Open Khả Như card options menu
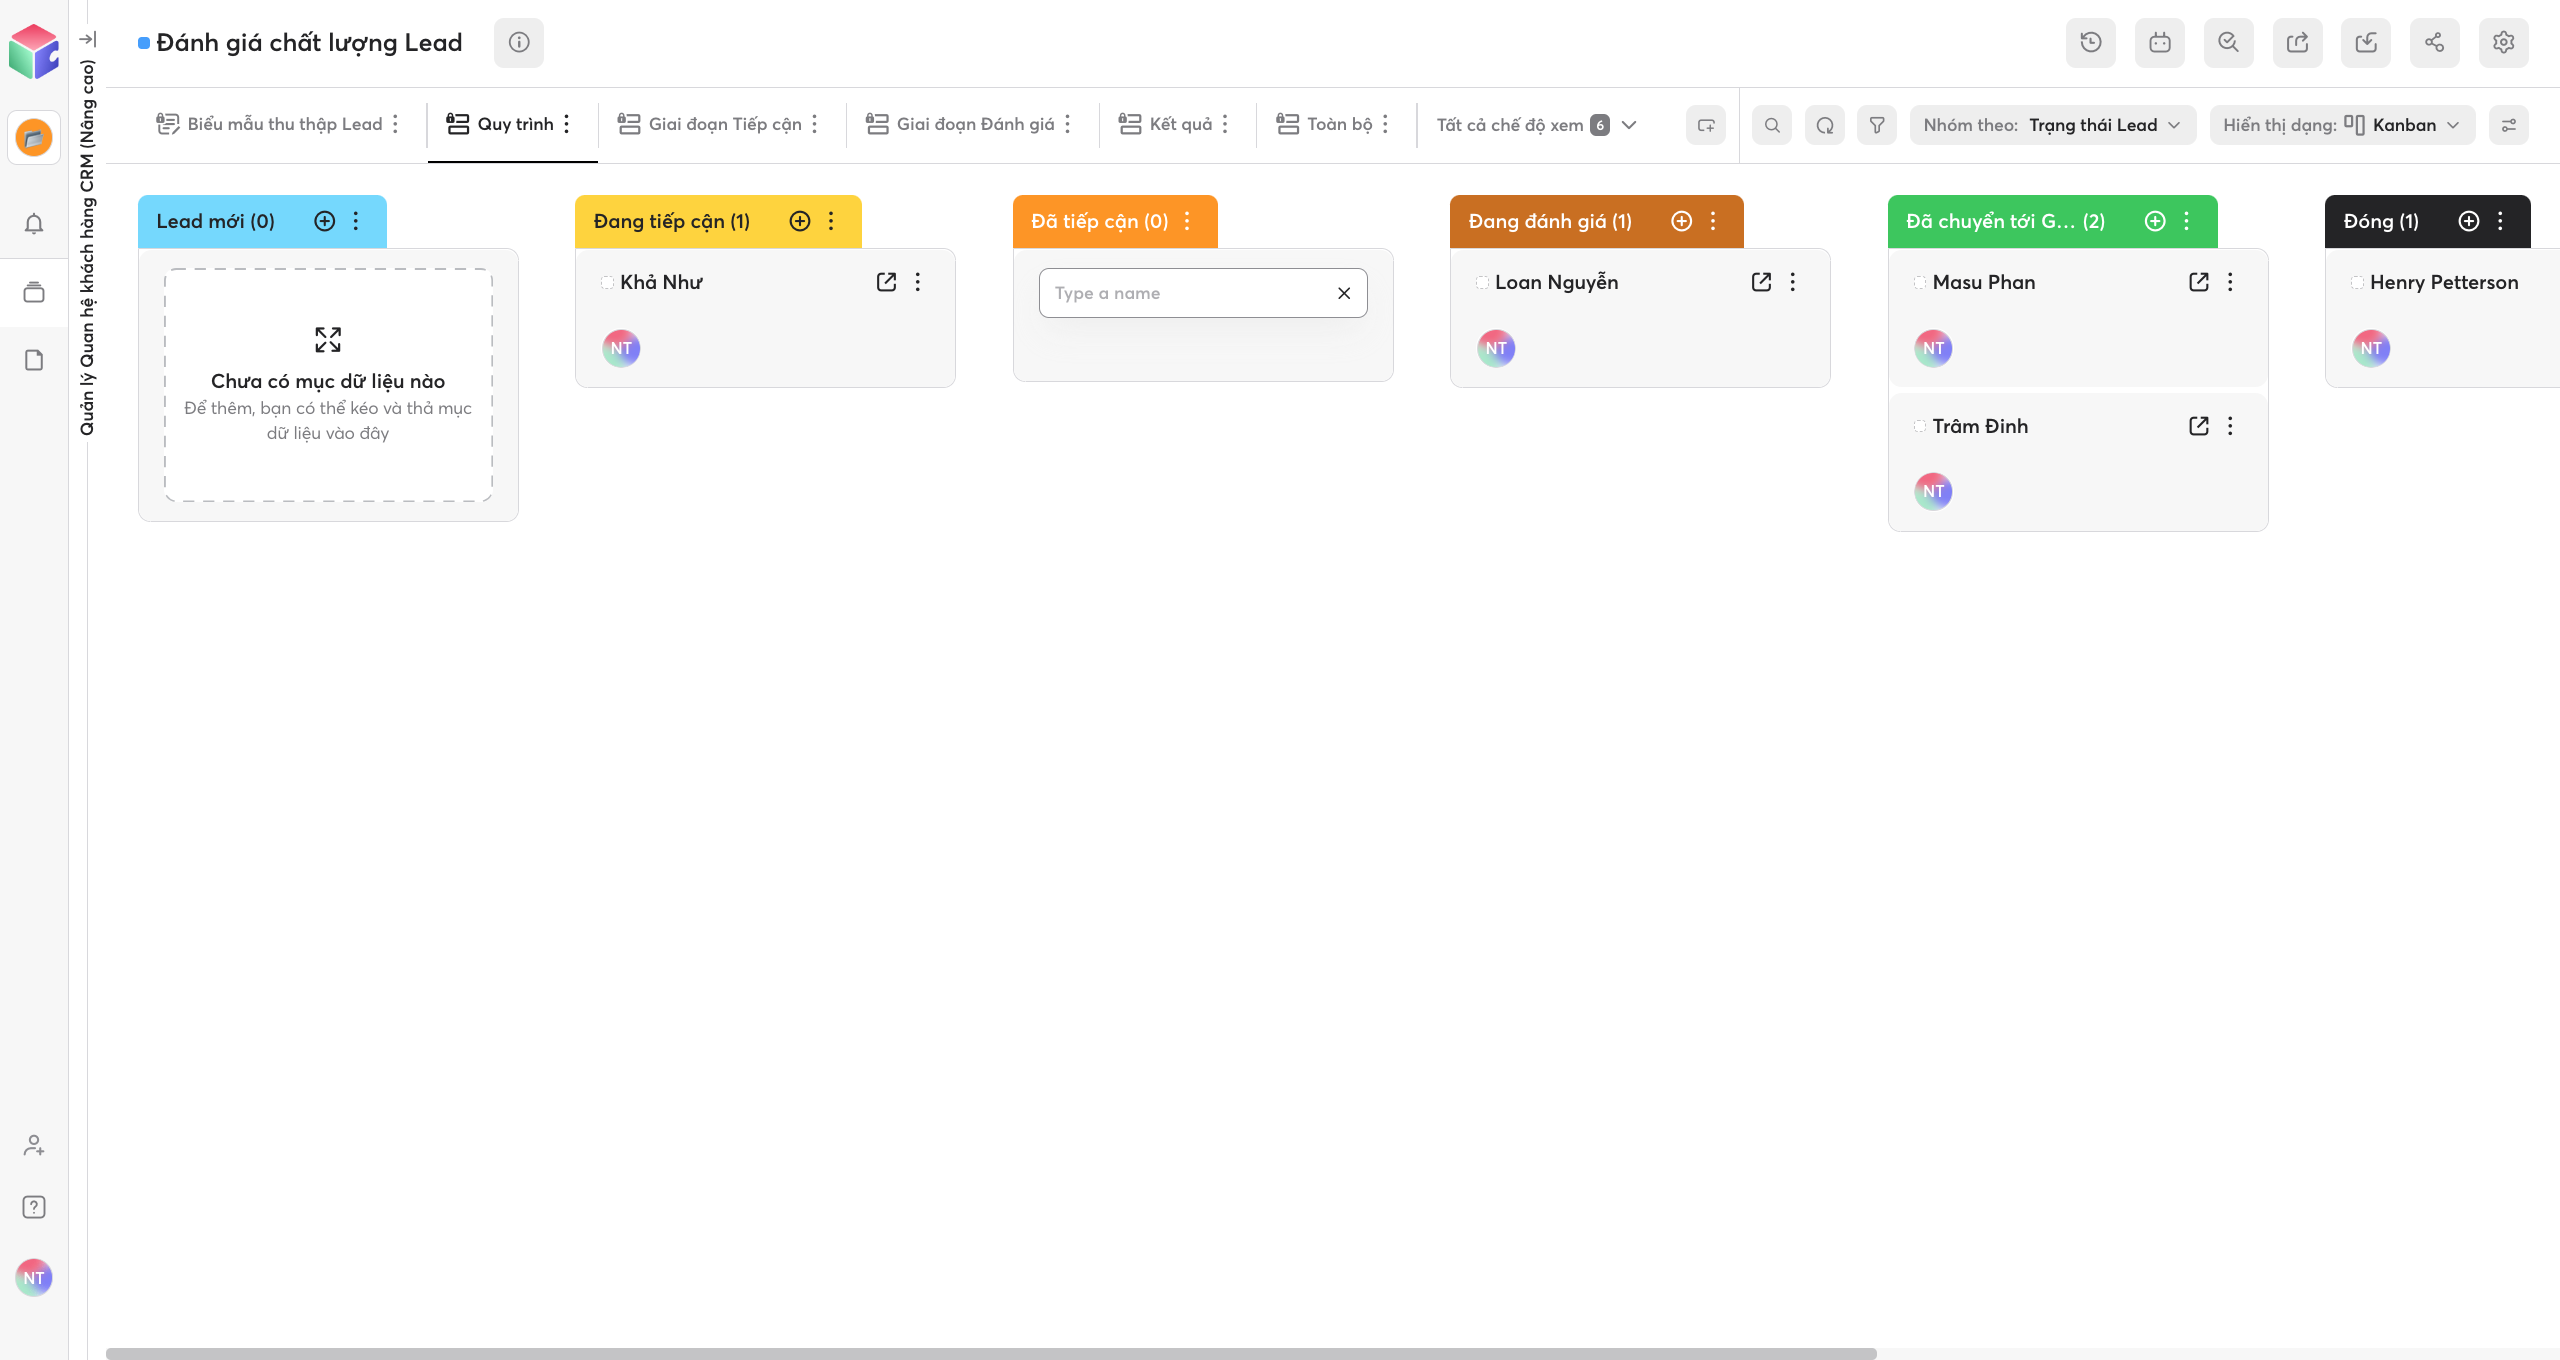2560x1360 pixels. 918,282
